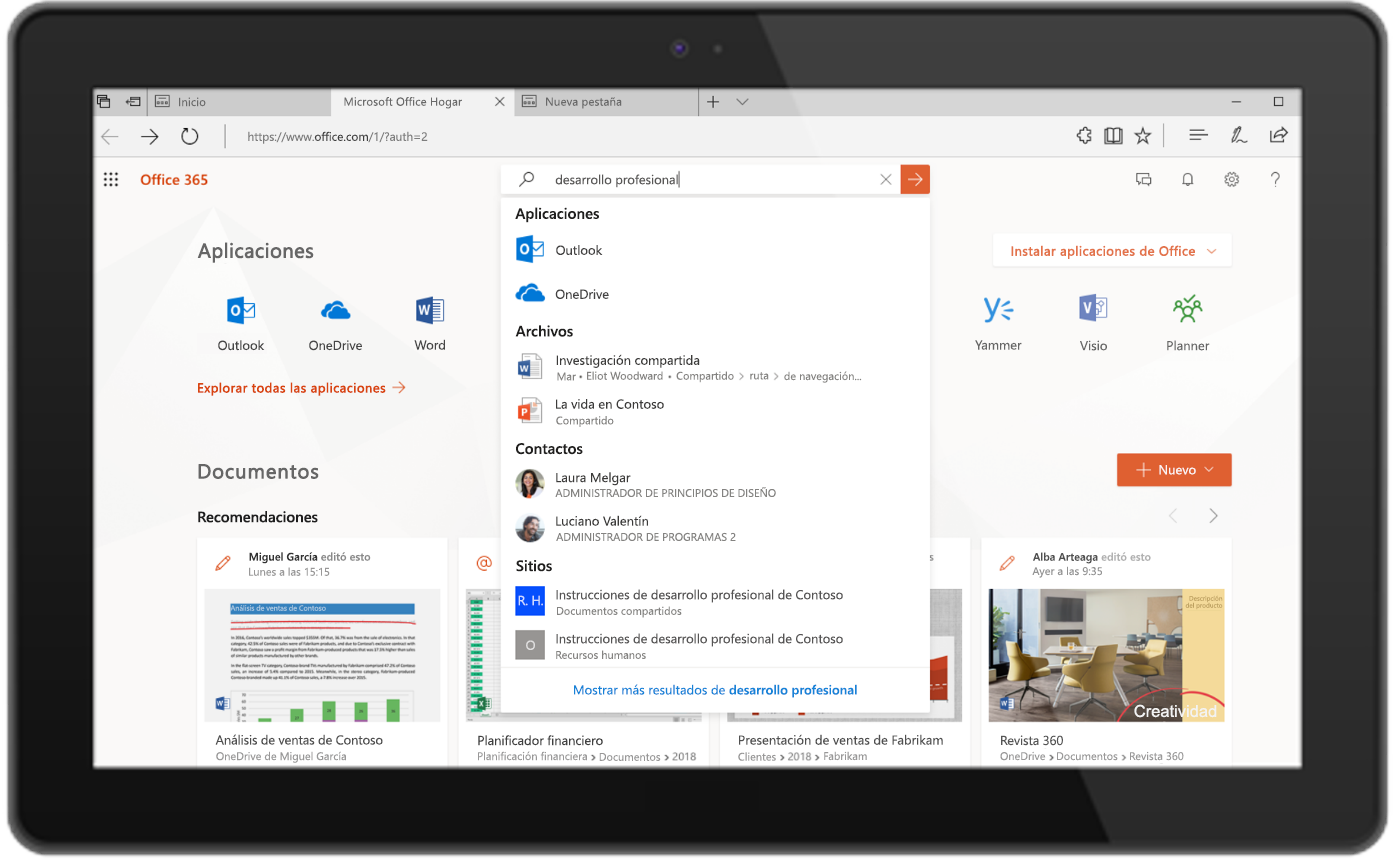Viewport: 1395px width, 860px height.
Task: Click the Office 365 home link
Action: click(174, 180)
